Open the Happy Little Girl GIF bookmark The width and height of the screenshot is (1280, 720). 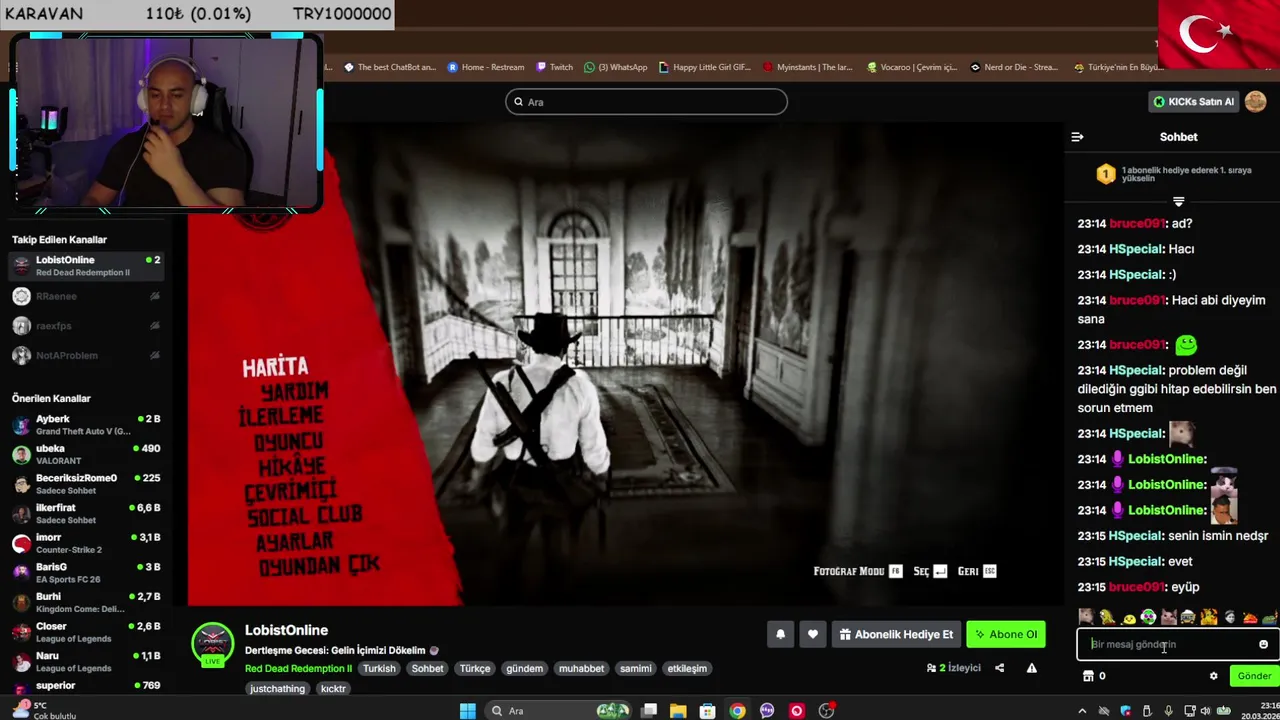pos(705,67)
